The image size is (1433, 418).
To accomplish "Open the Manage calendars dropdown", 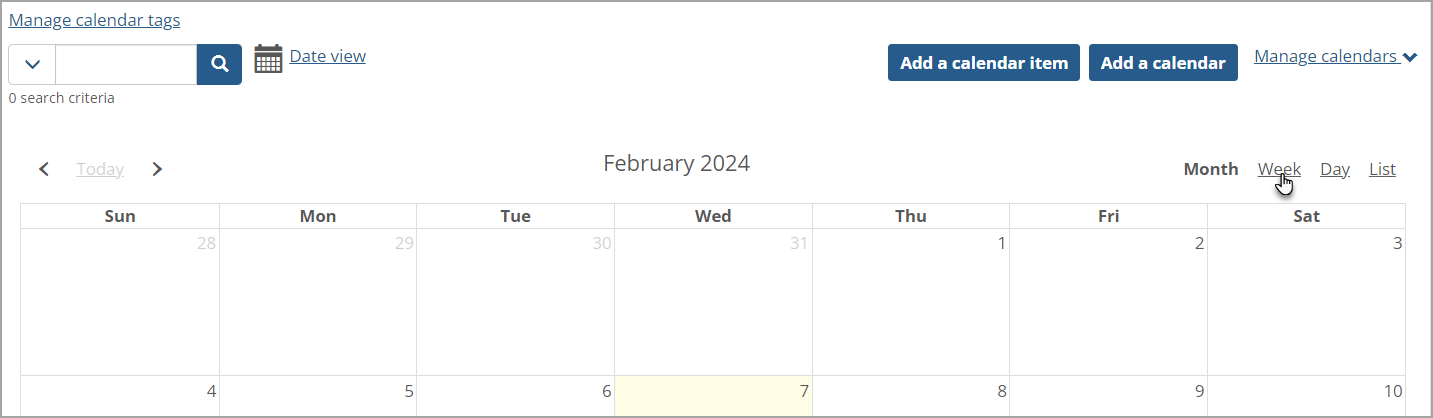I will 1335,57.
